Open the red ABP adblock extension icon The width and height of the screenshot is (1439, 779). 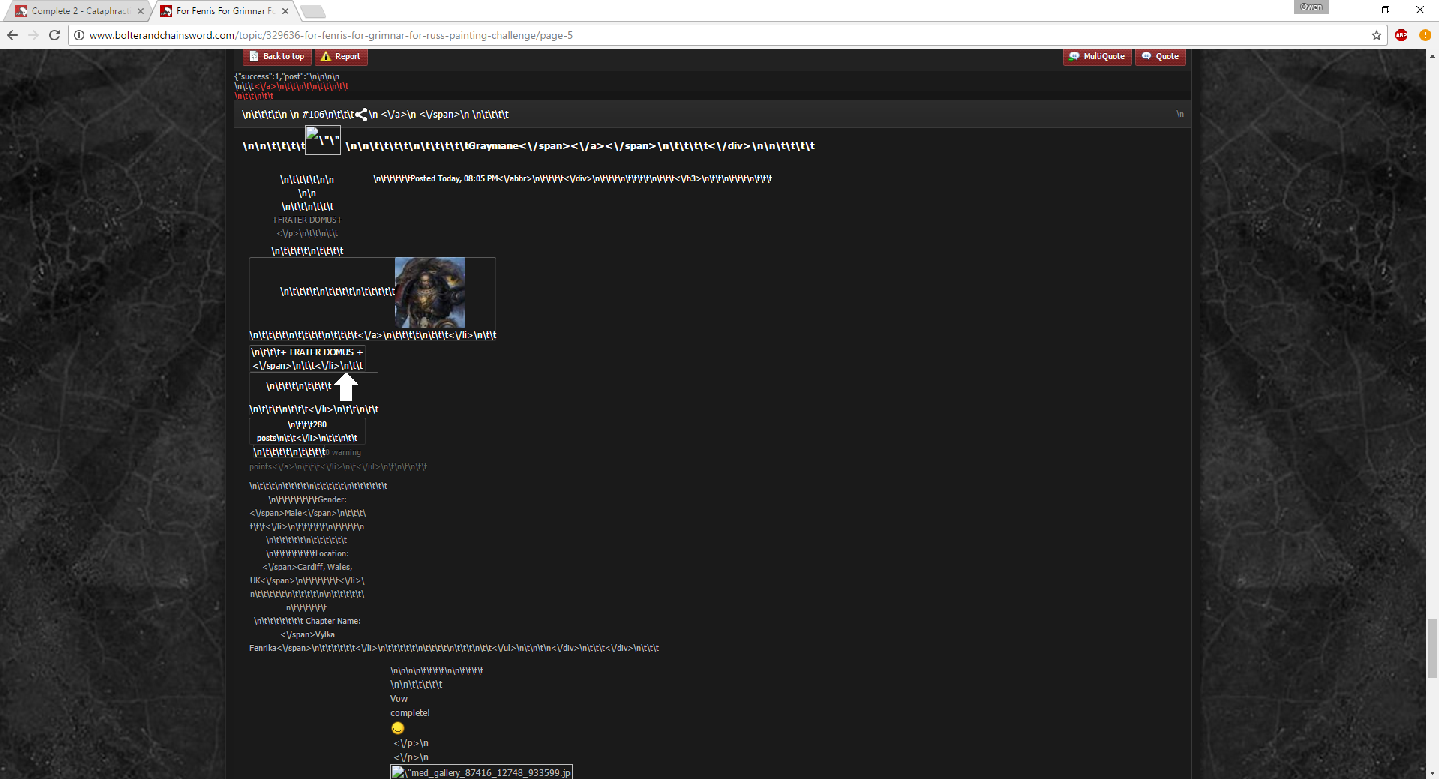(x=1401, y=35)
